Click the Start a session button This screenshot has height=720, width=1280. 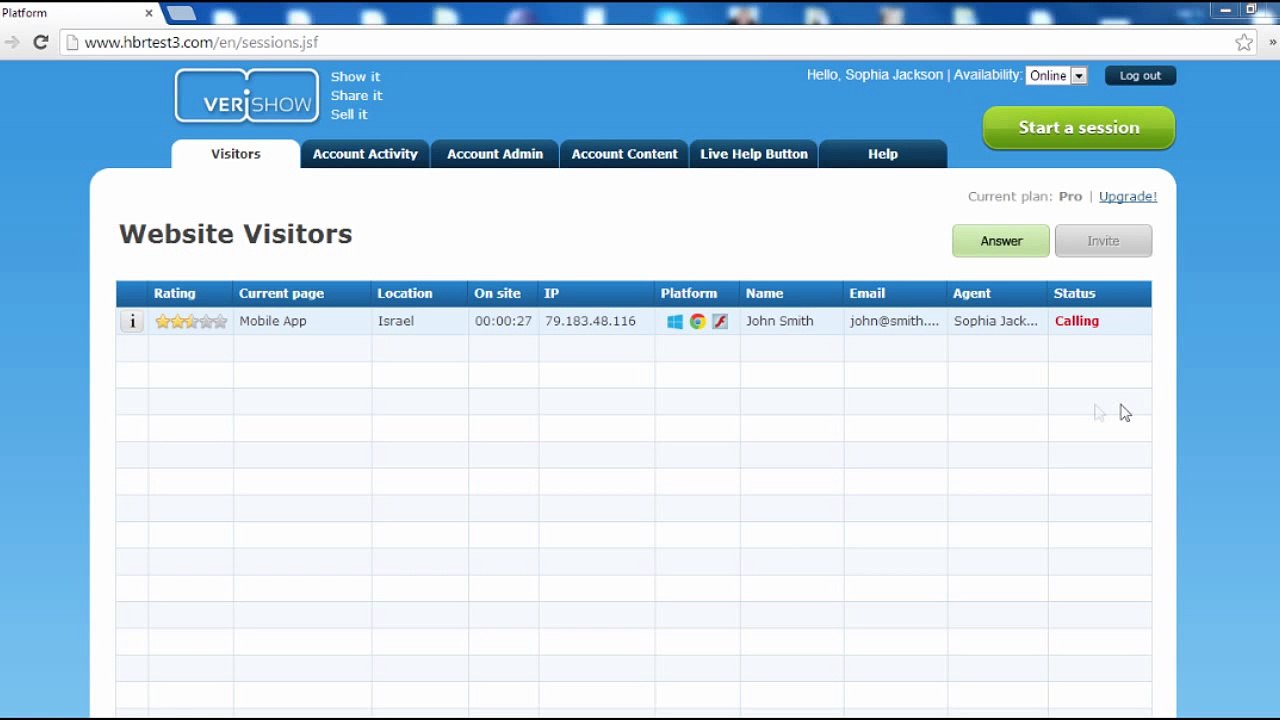(x=1079, y=128)
